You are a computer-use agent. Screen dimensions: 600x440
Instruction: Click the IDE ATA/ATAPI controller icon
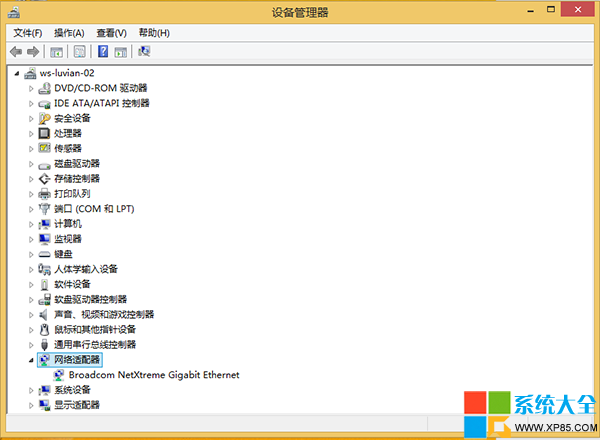44,104
